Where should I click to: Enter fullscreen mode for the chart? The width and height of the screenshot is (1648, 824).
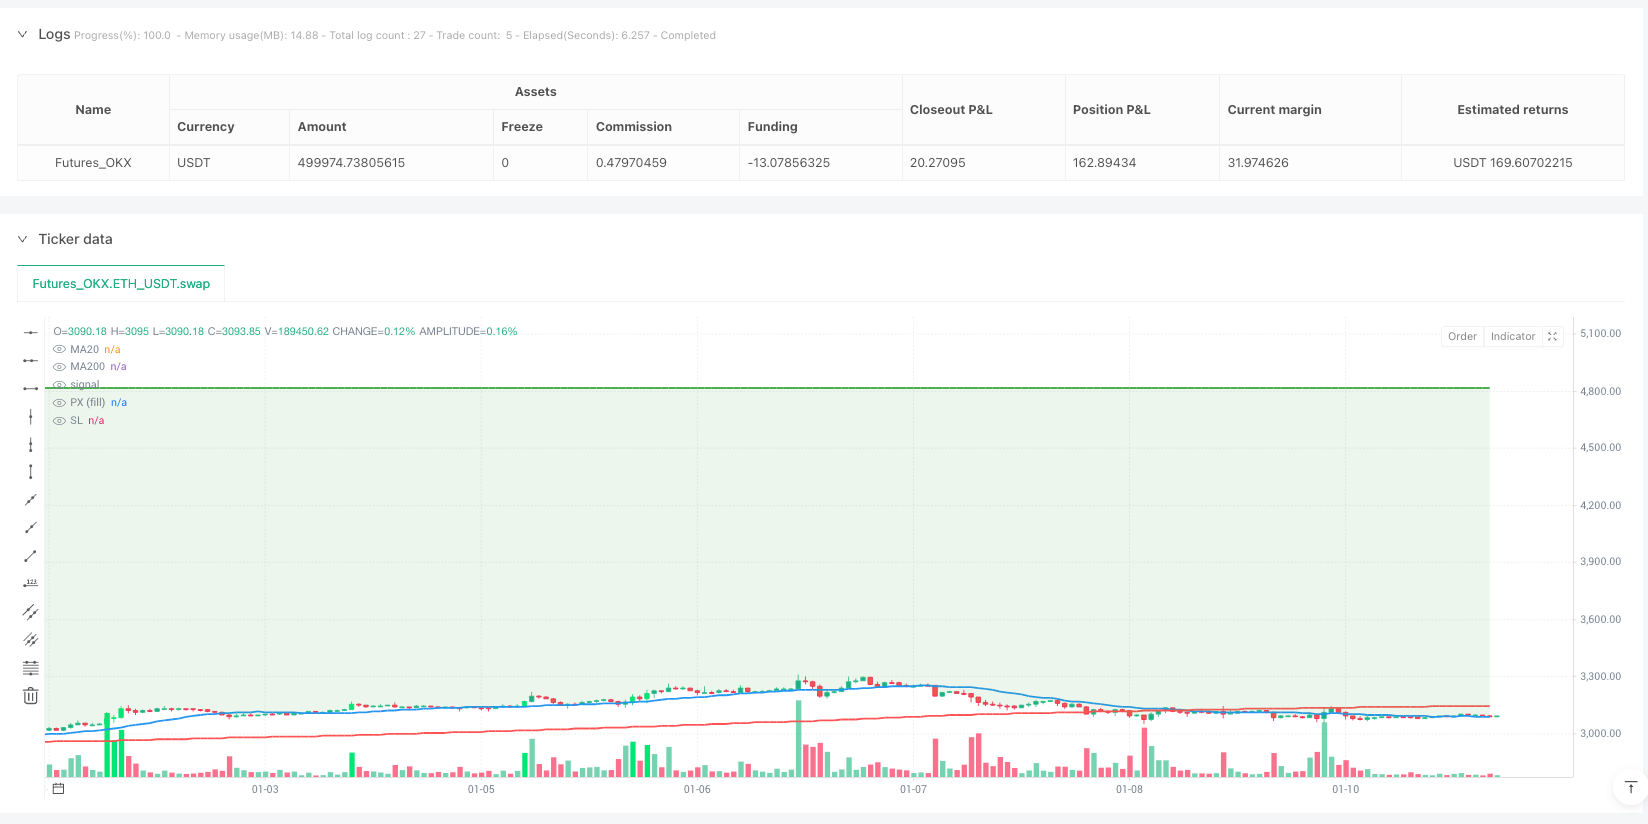(x=1552, y=337)
